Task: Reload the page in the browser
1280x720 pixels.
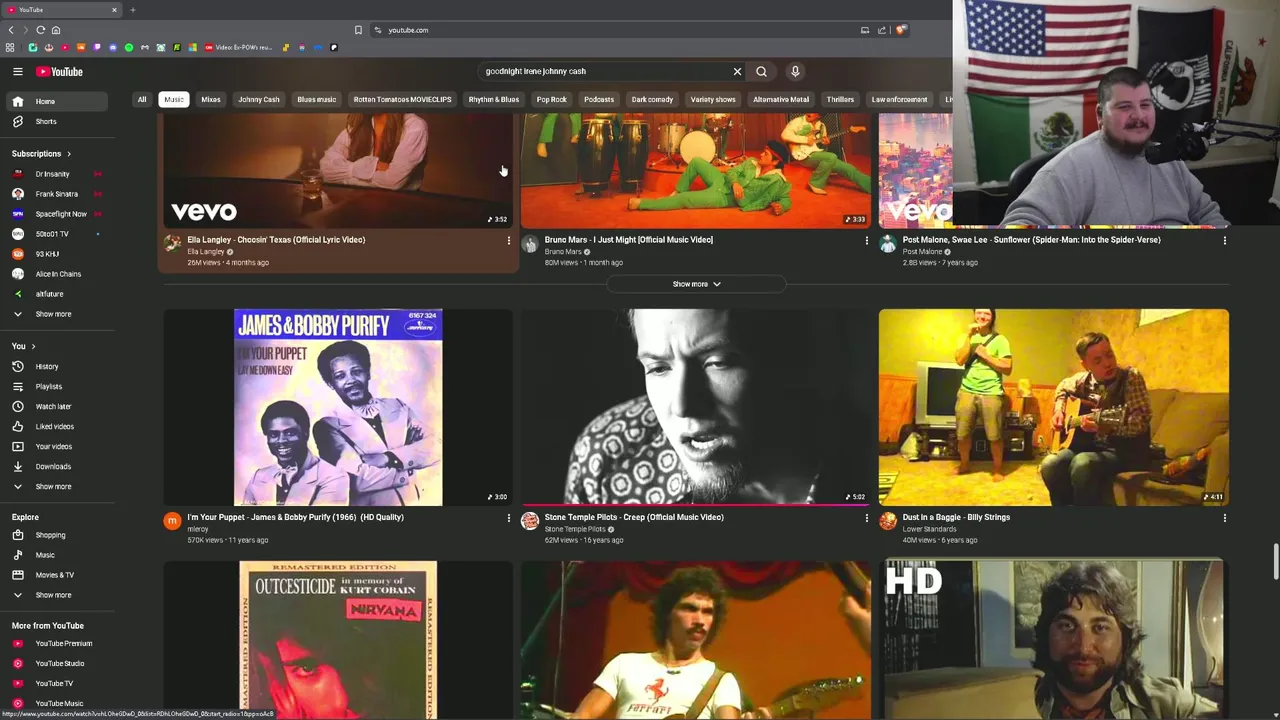Action: 40,30
